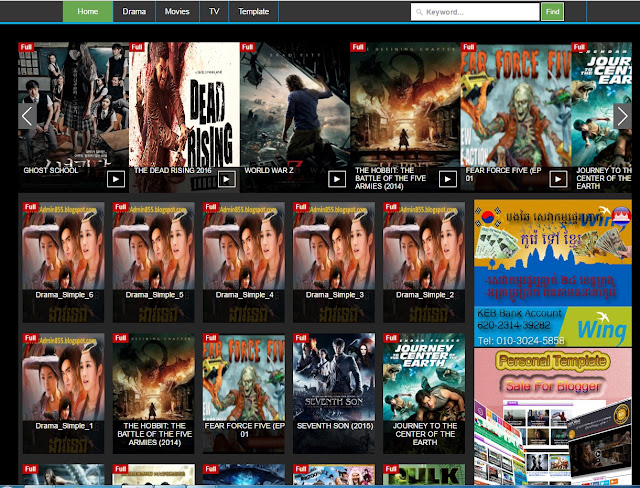
Task: Open Seventh Son (2015) poster
Action: click(334, 393)
